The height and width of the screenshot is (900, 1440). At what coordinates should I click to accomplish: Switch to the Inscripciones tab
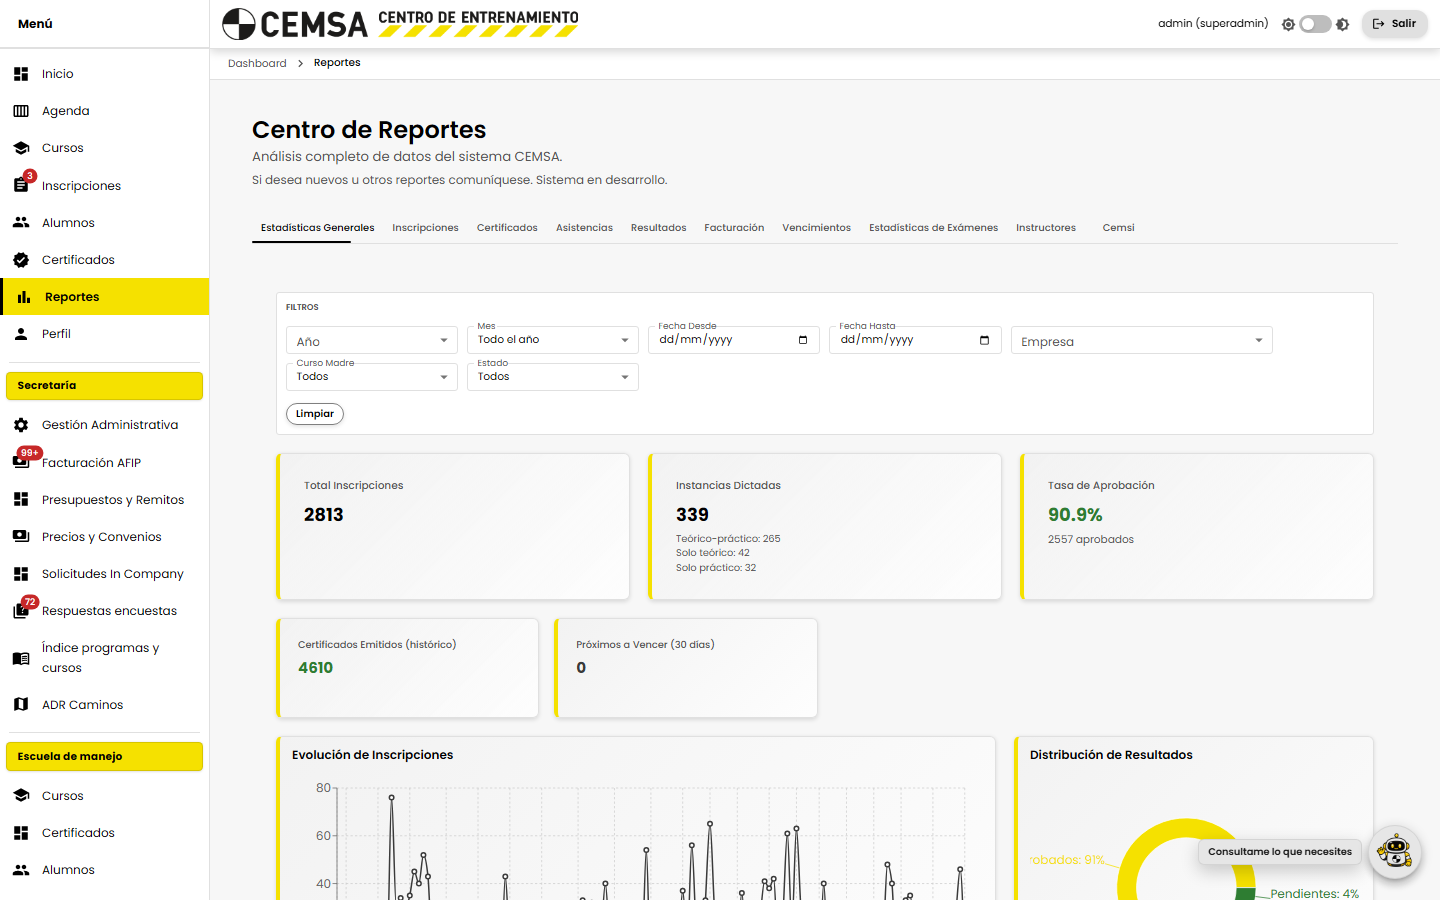[425, 228]
